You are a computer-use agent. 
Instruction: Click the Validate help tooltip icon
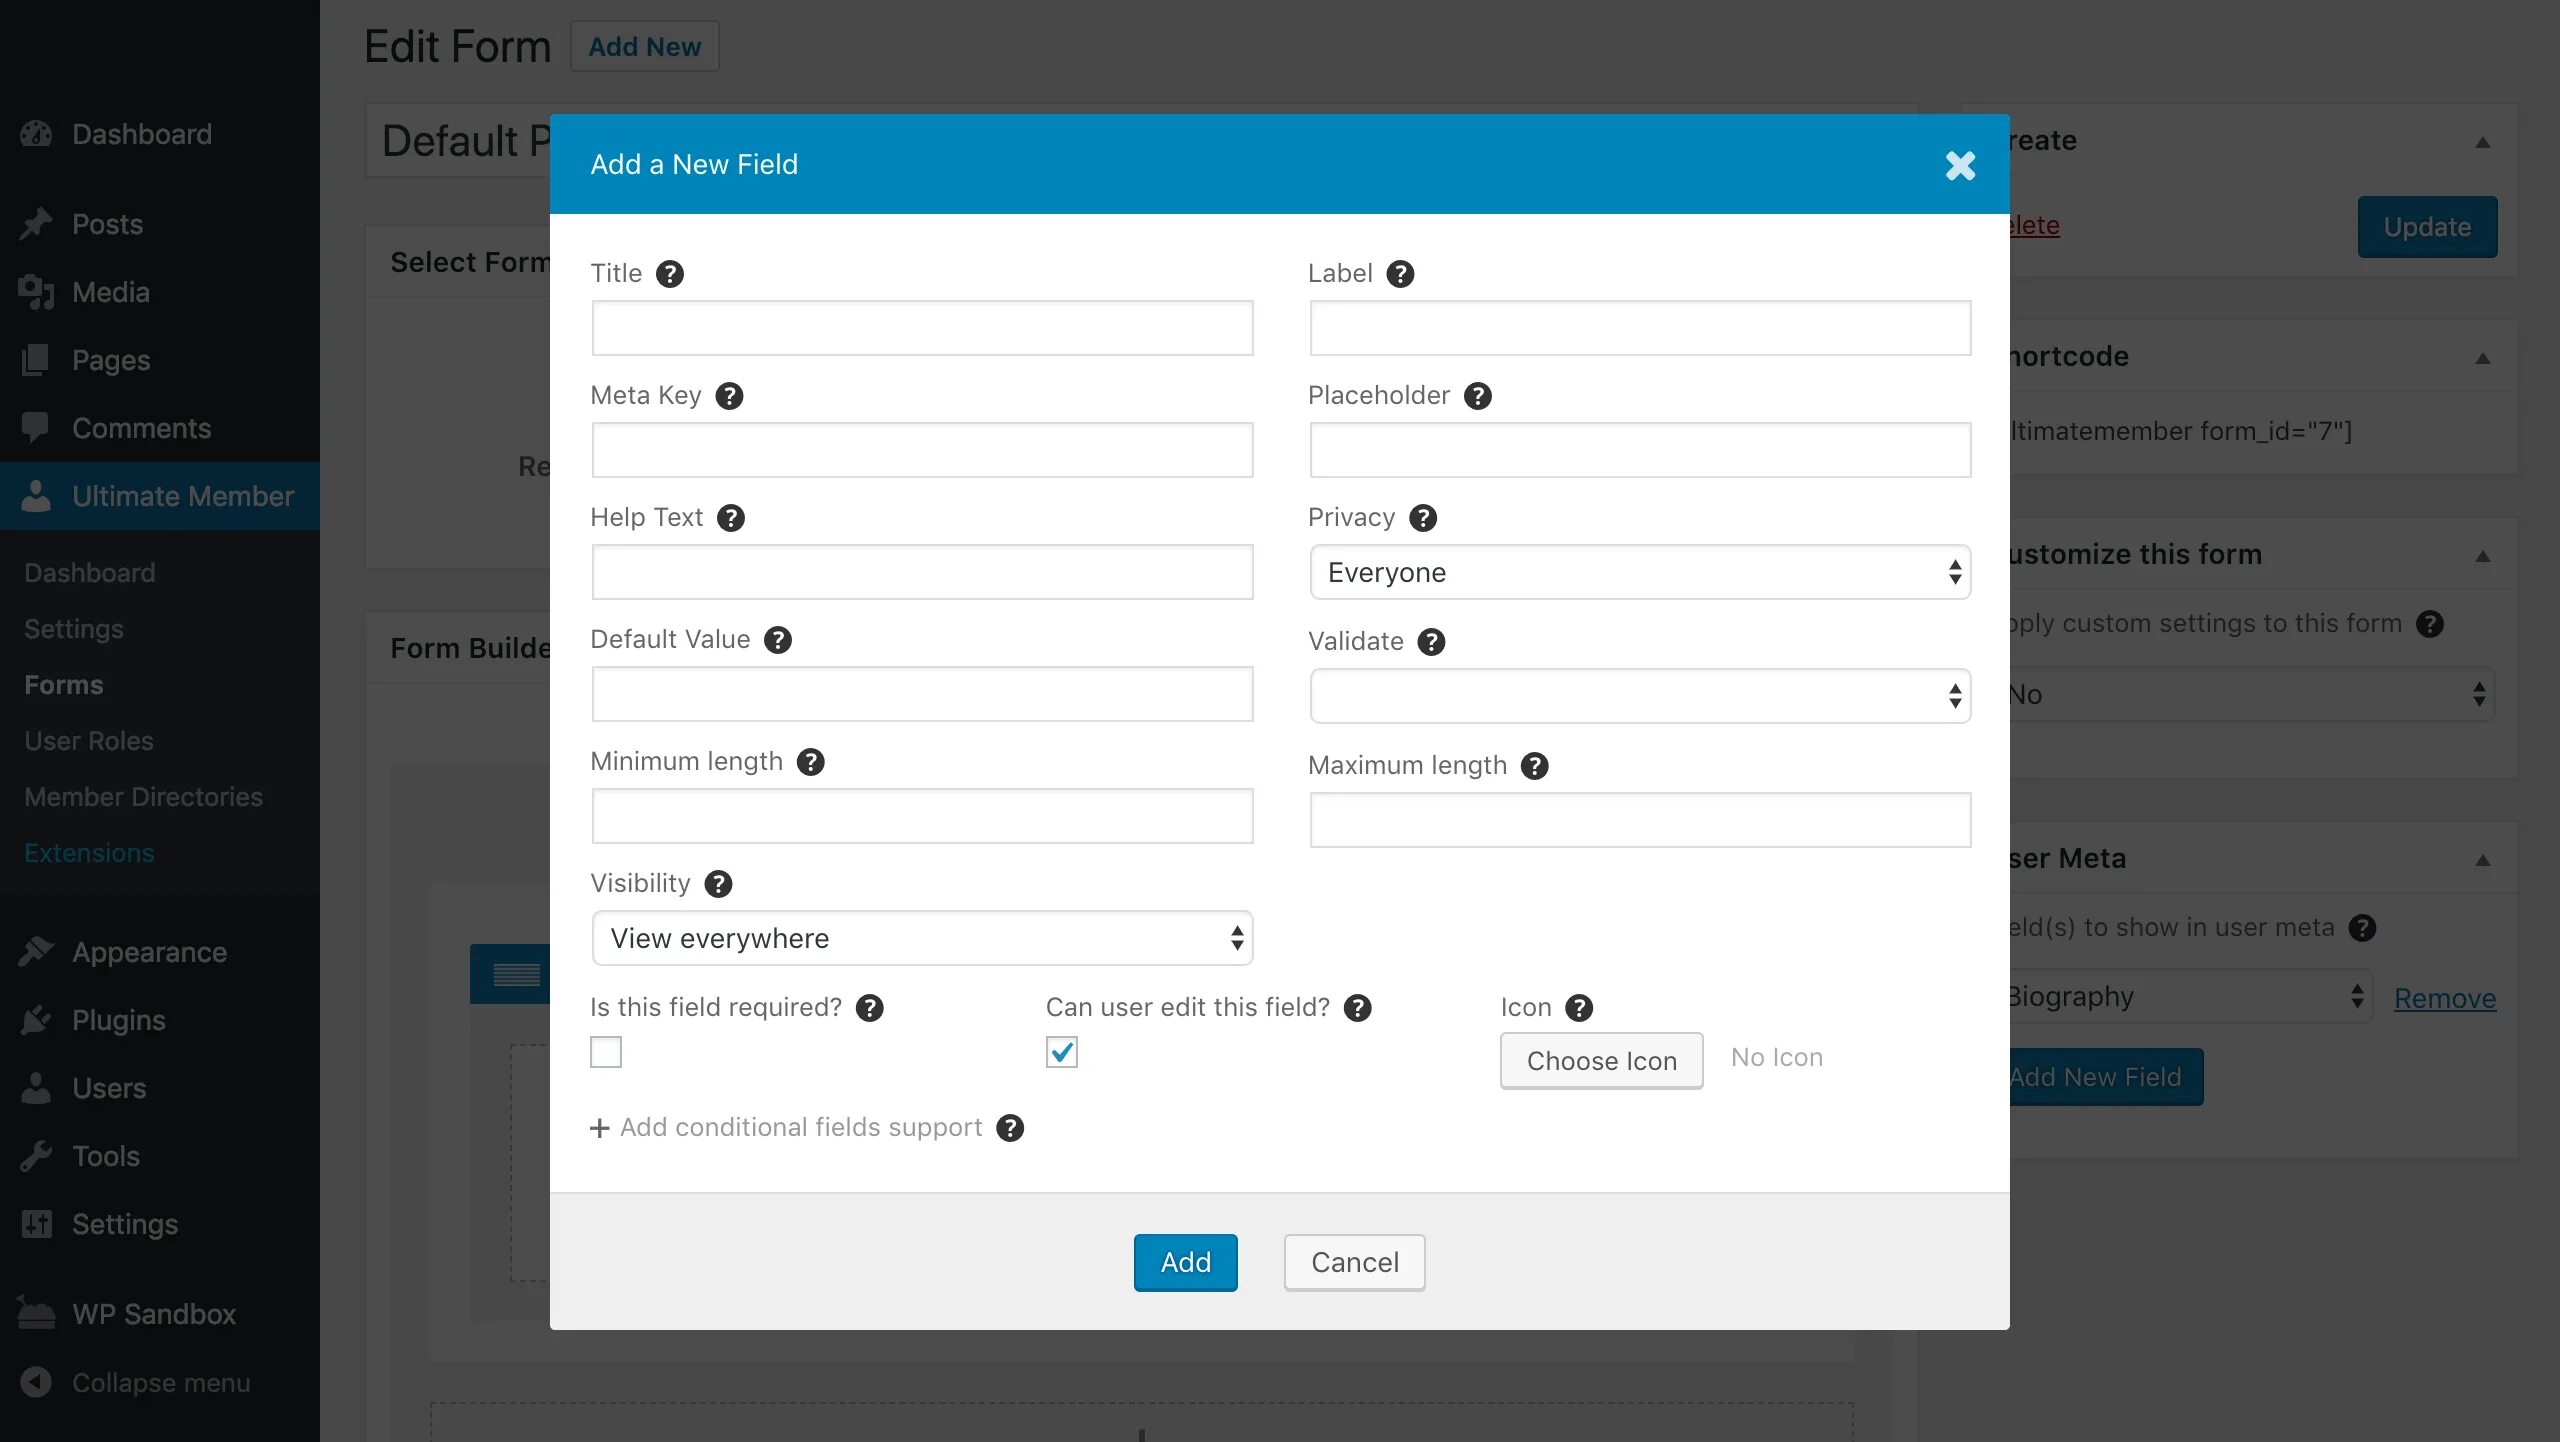pos(1431,642)
